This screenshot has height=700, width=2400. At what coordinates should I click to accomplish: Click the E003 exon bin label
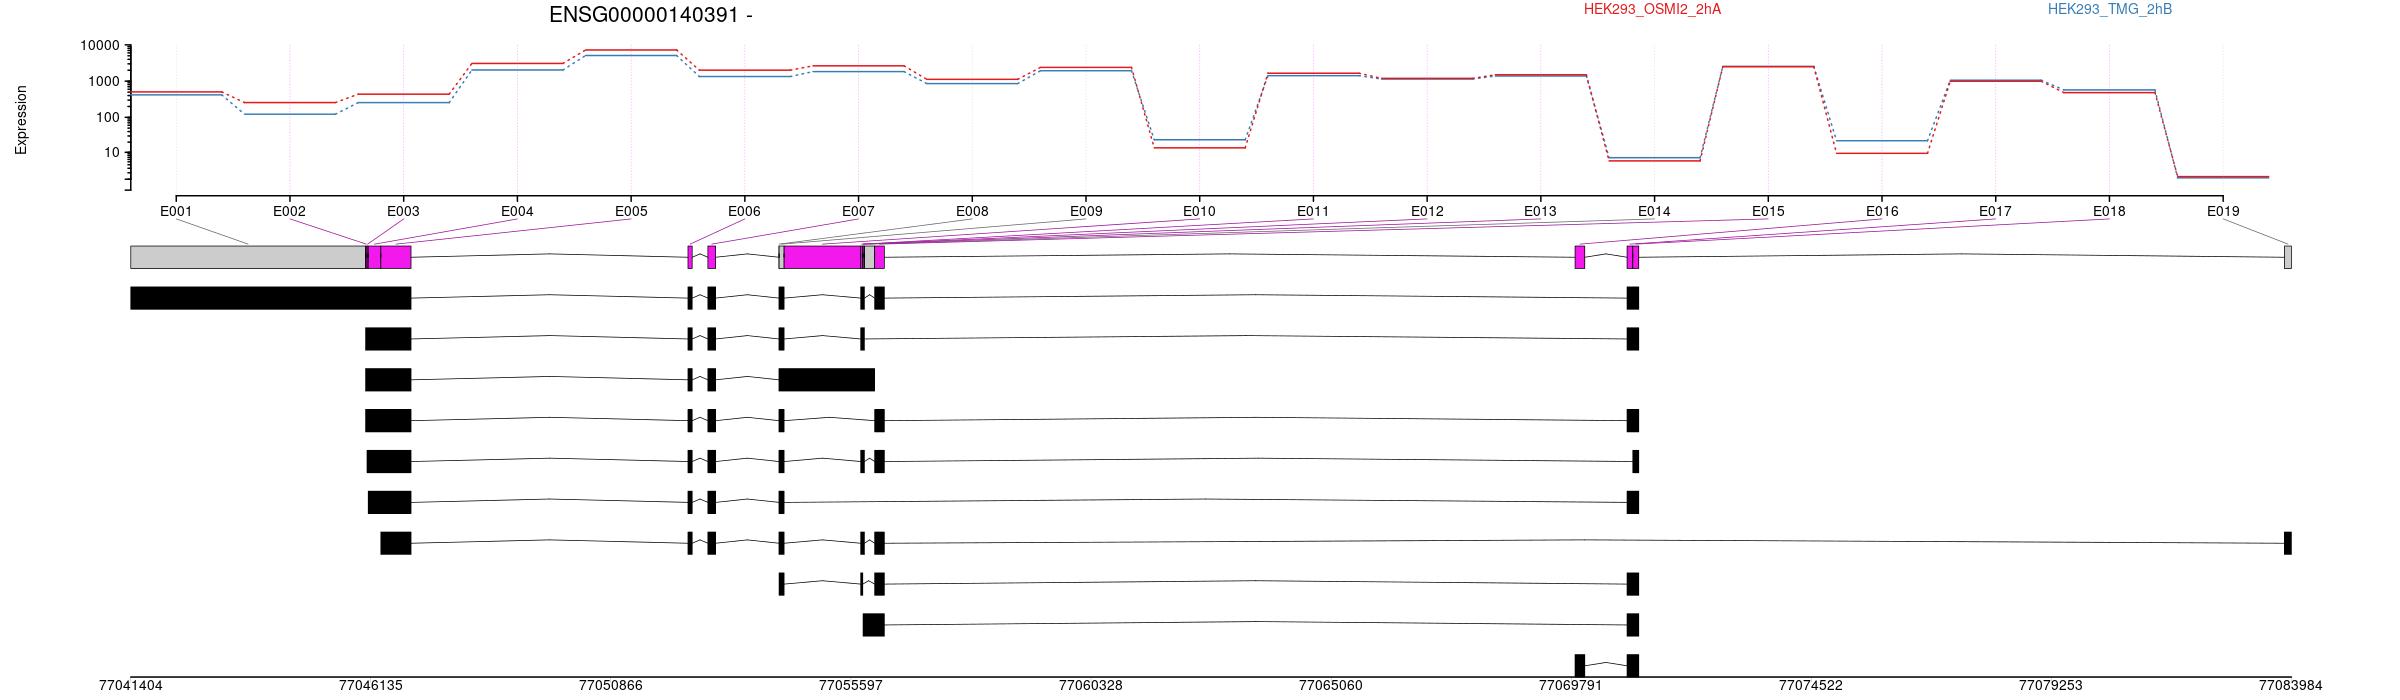tap(403, 211)
